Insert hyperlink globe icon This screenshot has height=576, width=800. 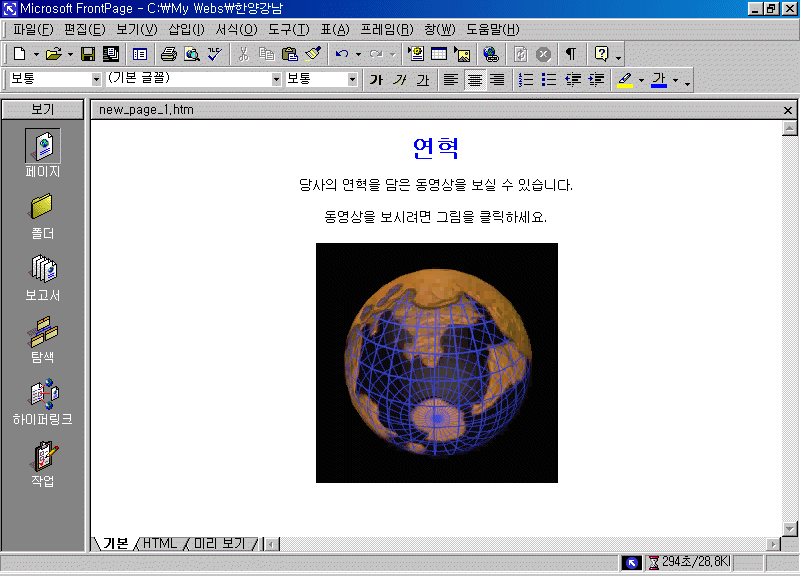[x=491, y=54]
